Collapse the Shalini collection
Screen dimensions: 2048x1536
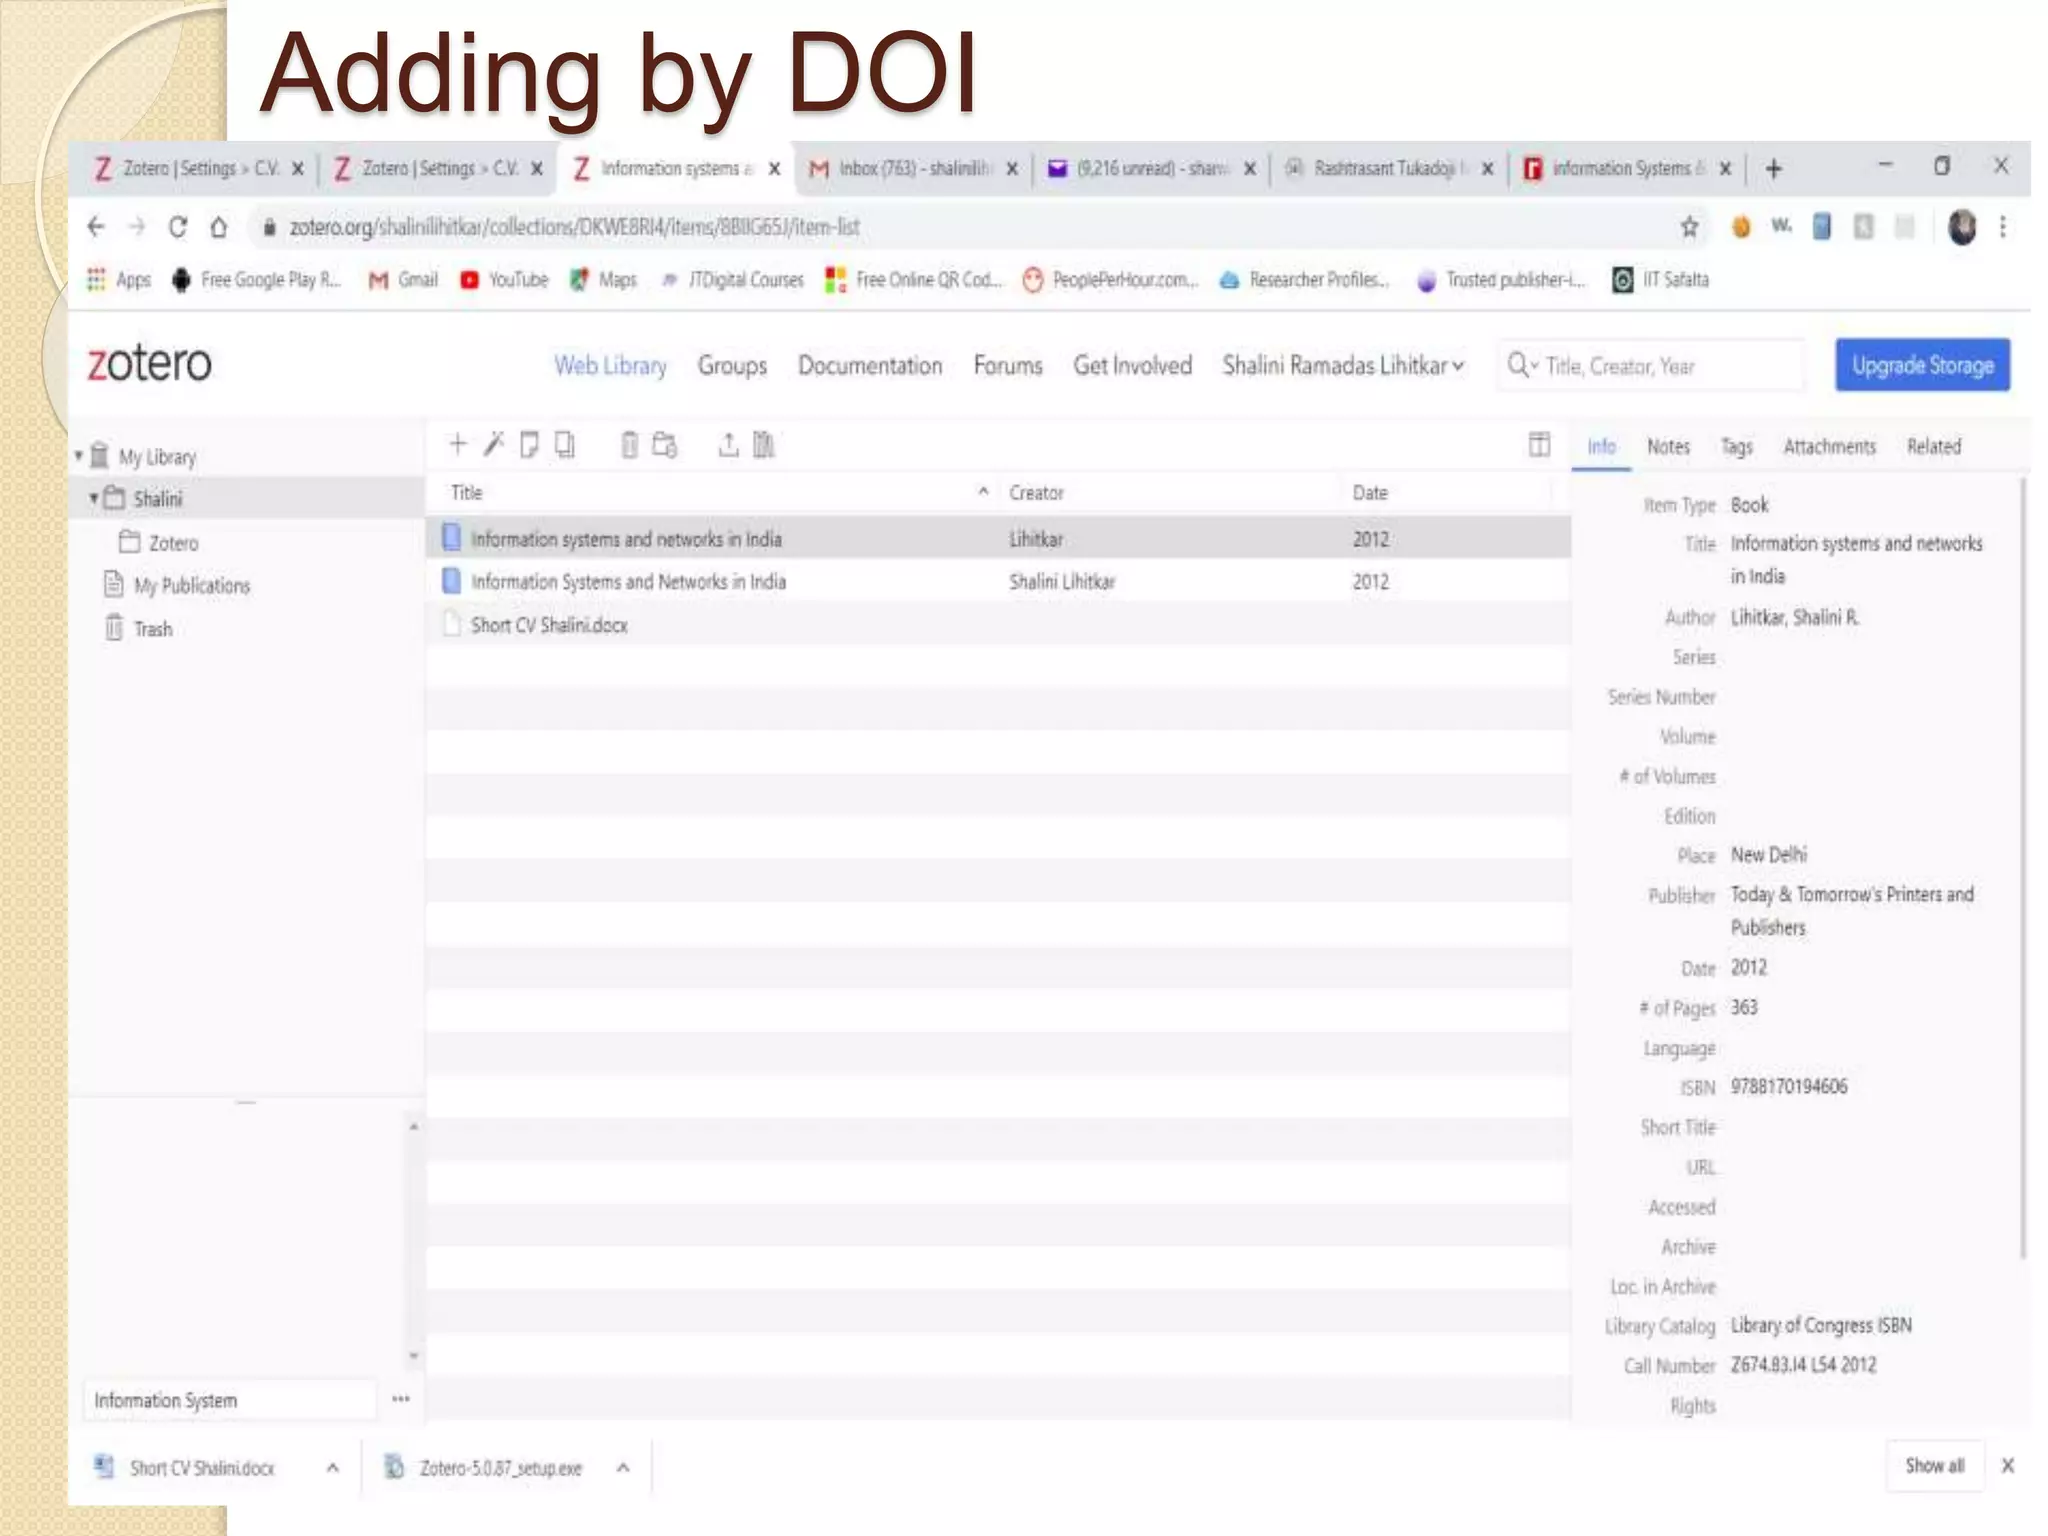(x=93, y=498)
